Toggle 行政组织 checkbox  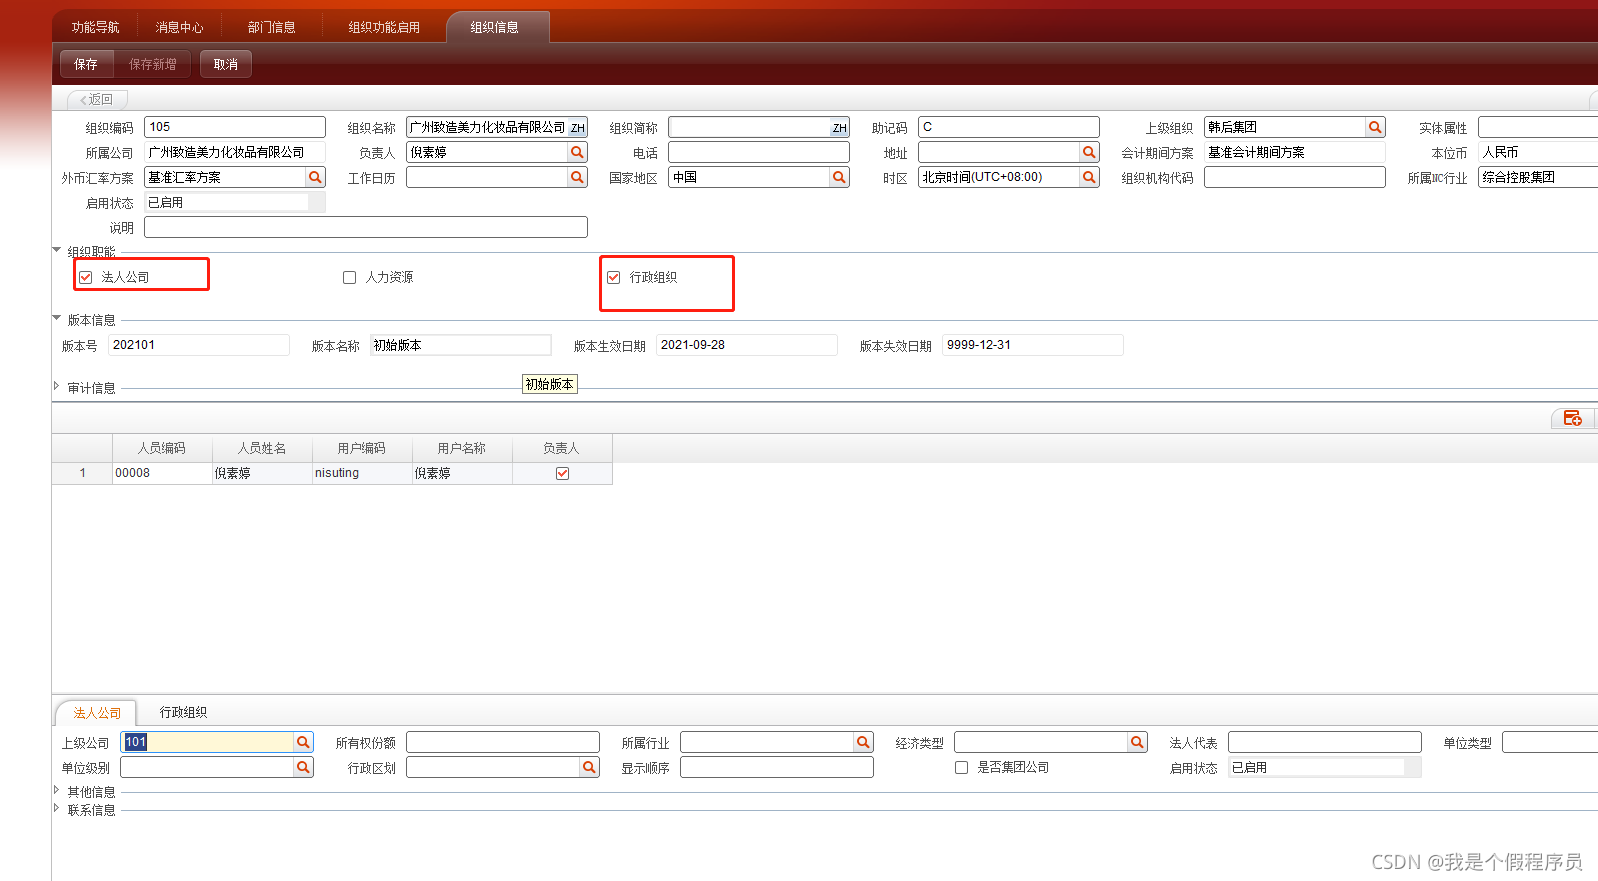613,277
